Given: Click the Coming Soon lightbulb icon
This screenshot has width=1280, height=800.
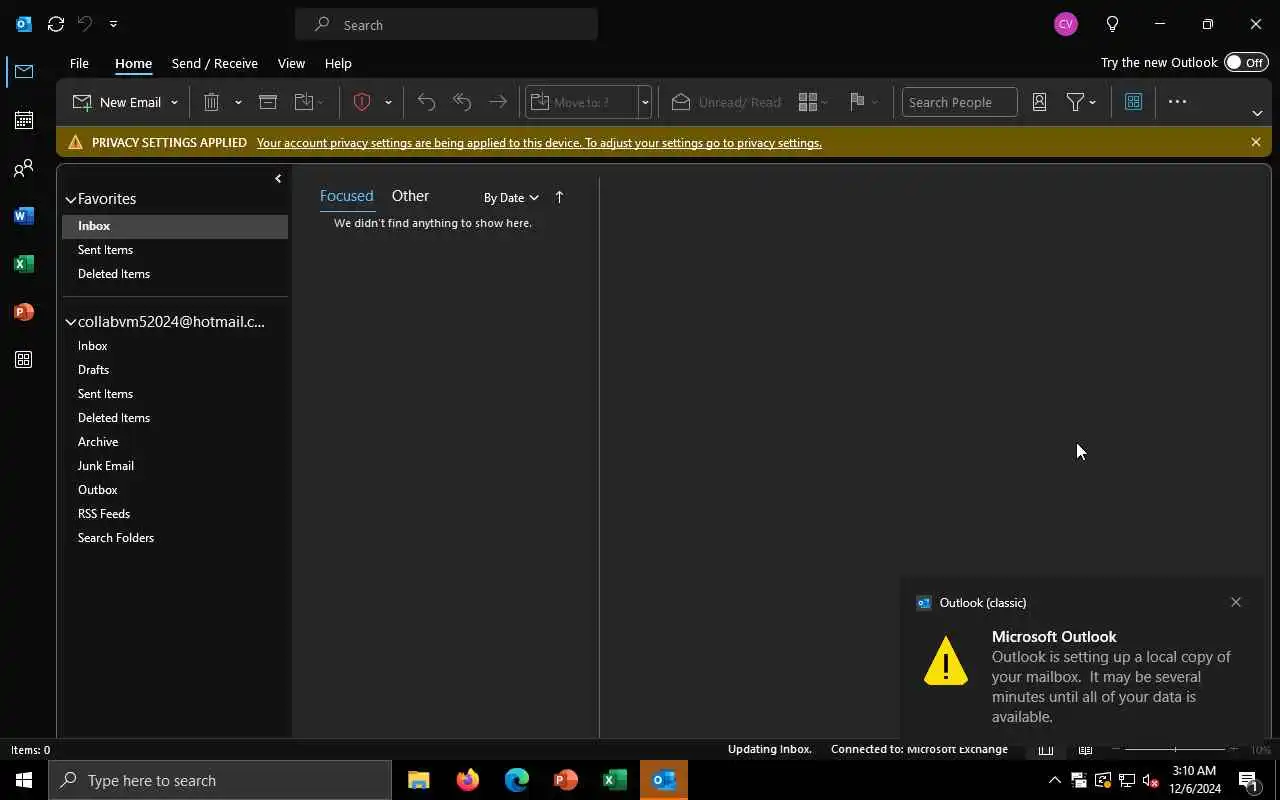Looking at the screenshot, I should pyautogui.click(x=1112, y=24).
